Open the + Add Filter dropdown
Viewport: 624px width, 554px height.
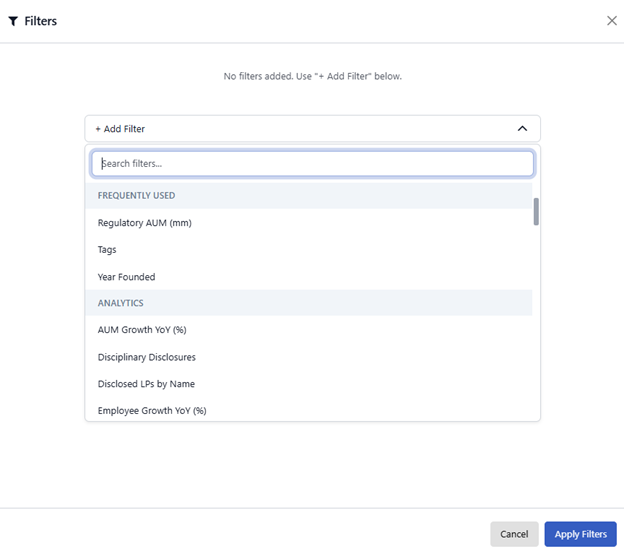click(x=300, y=129)
